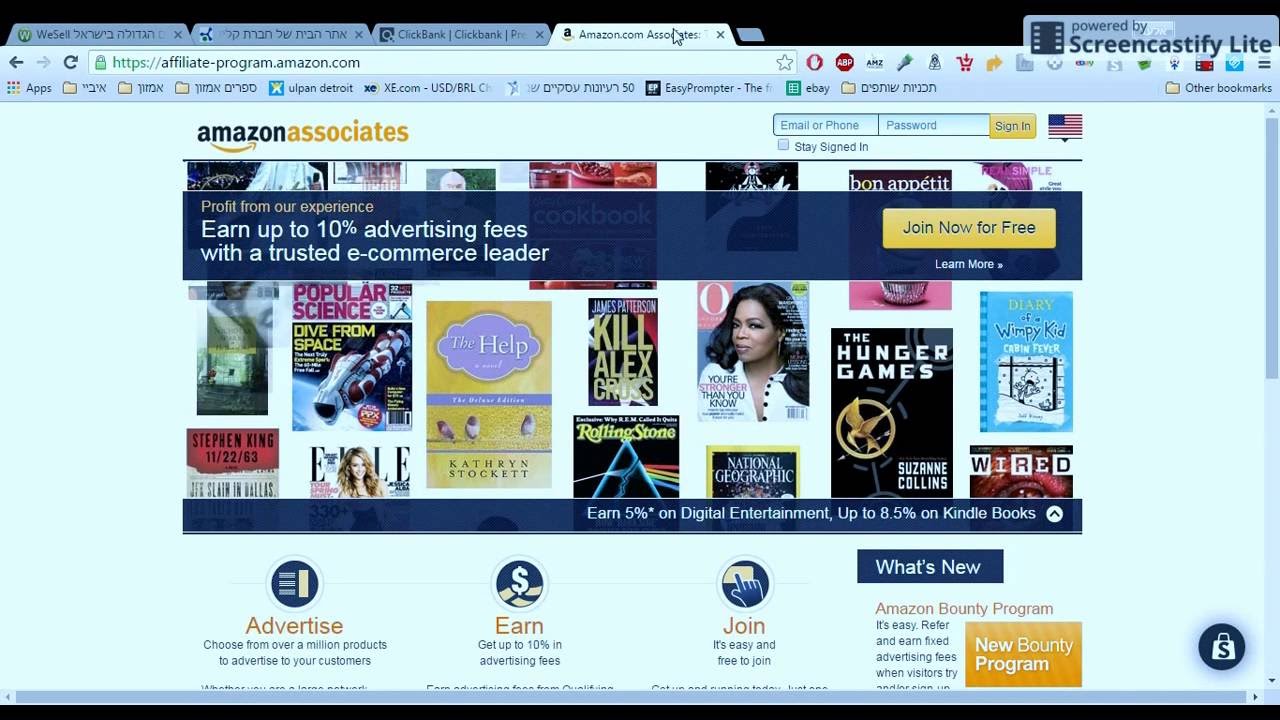Screen dimensions: 1280x720
Task: Click the floating shopping bag lock icon
Action: 1222,647
